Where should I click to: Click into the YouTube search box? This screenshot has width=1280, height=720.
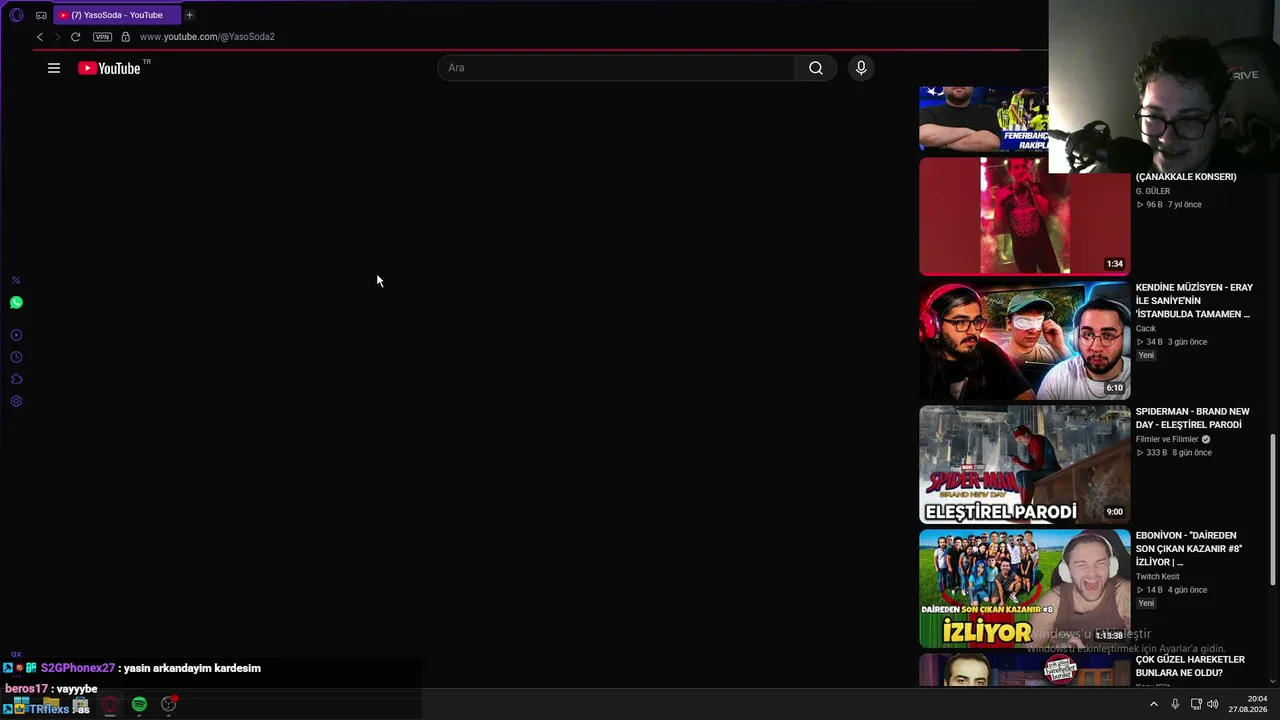pyautogui.click(x=616, y=68)
